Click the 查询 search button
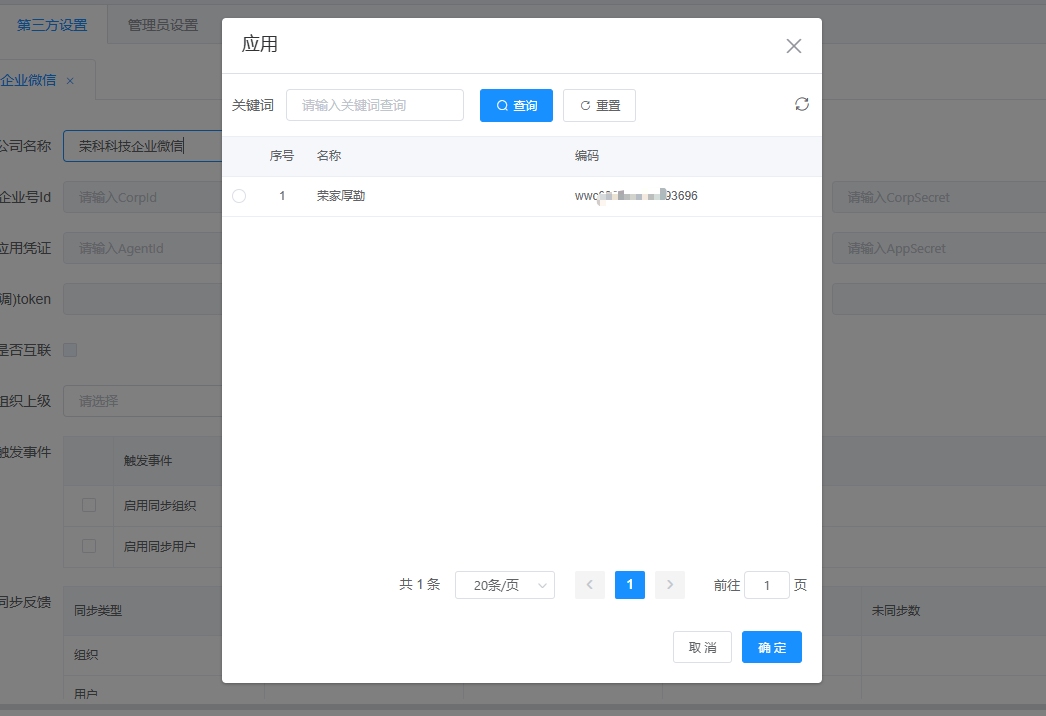This screenshot has height=716, width=1046. 516,106
